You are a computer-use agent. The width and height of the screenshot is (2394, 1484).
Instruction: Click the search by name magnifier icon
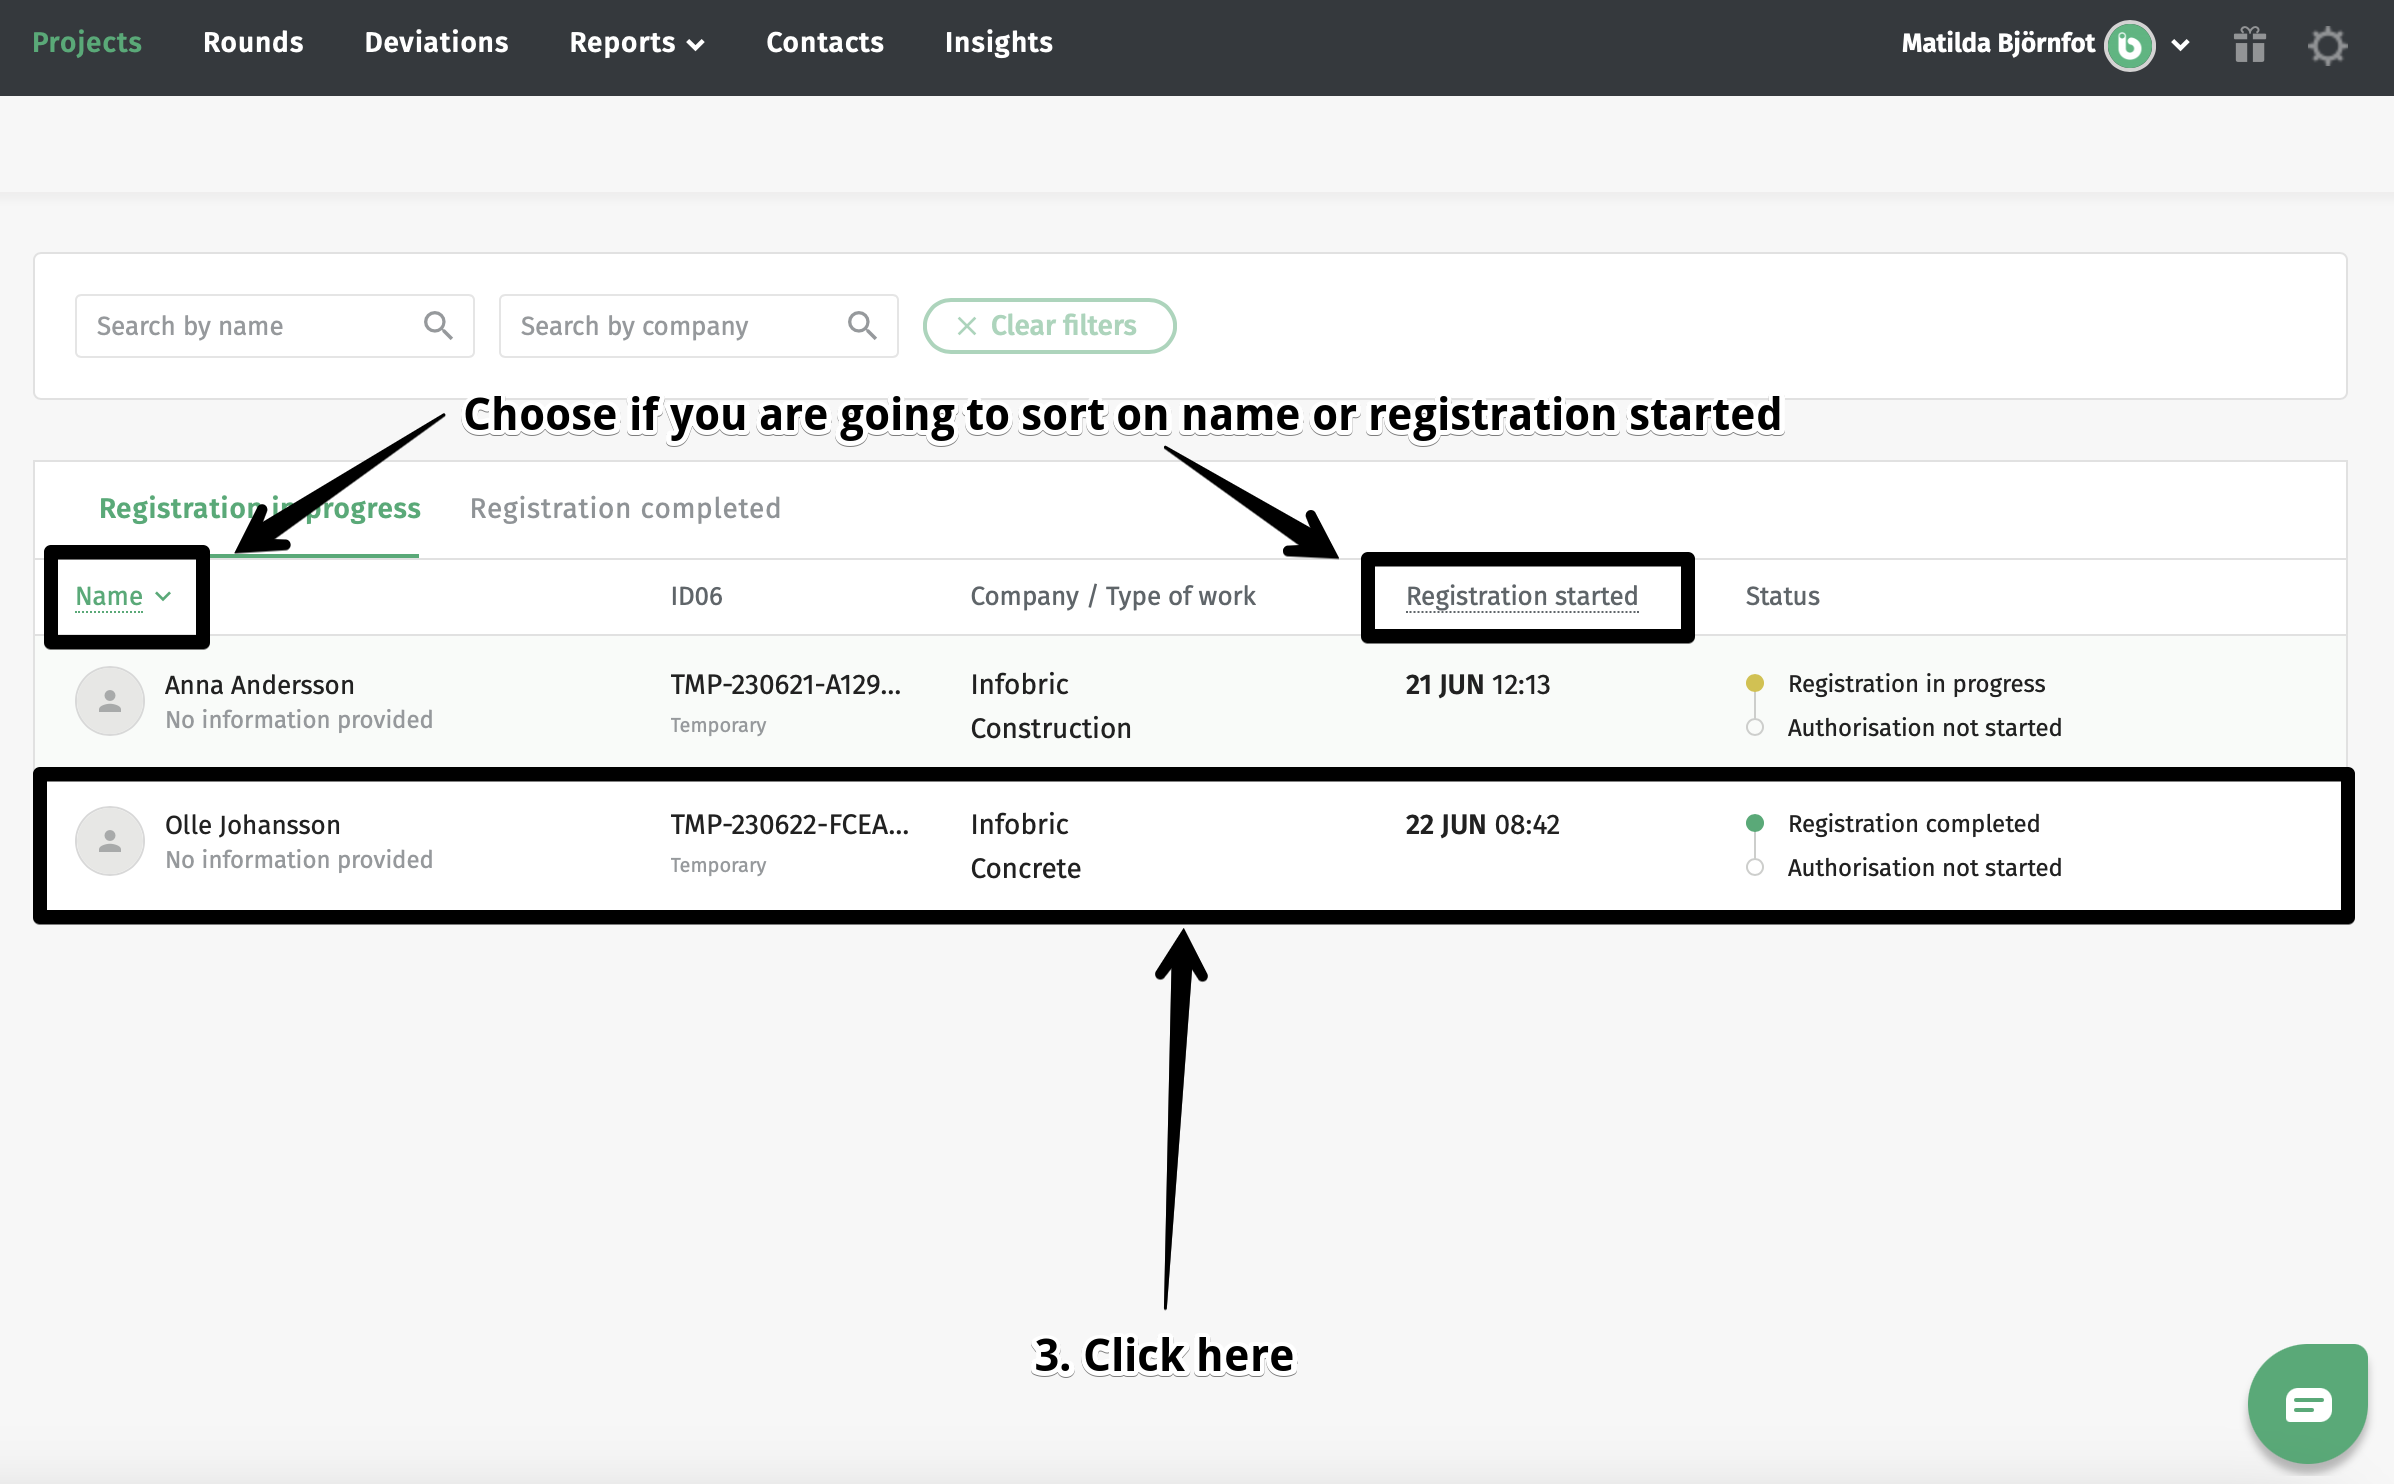[x=438, y=325]
